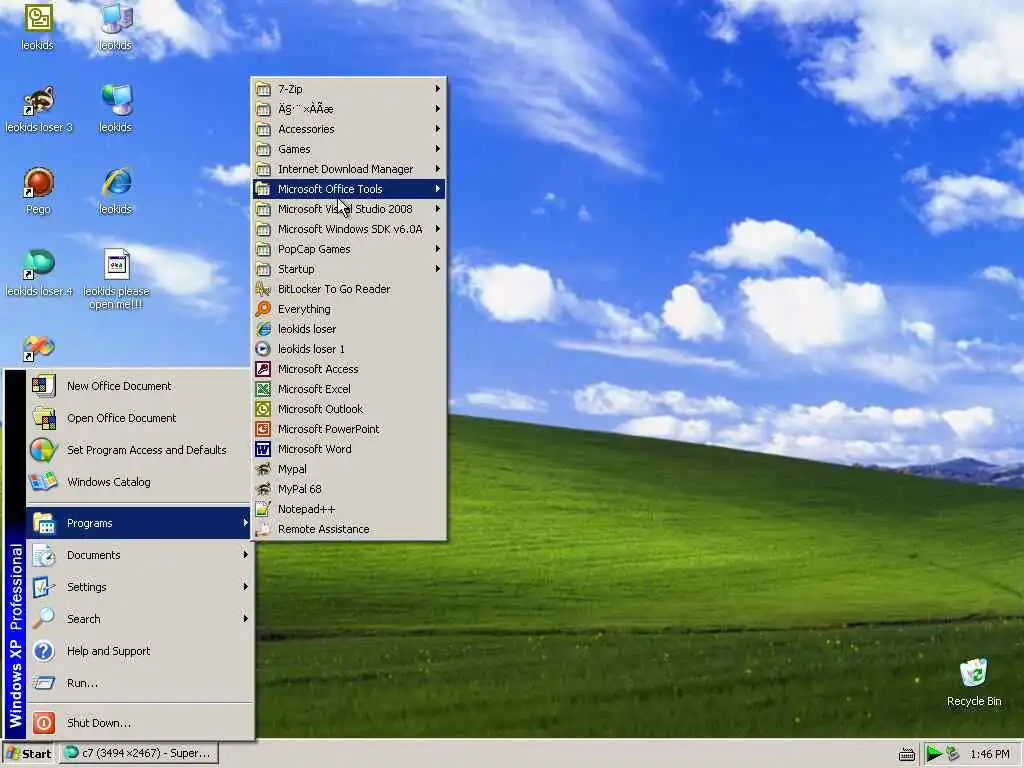Click Internet Explorer-style leokids desktop icon
Image resolution: width=1024 pixels, height=768 pixels.
tap(116, 191)
